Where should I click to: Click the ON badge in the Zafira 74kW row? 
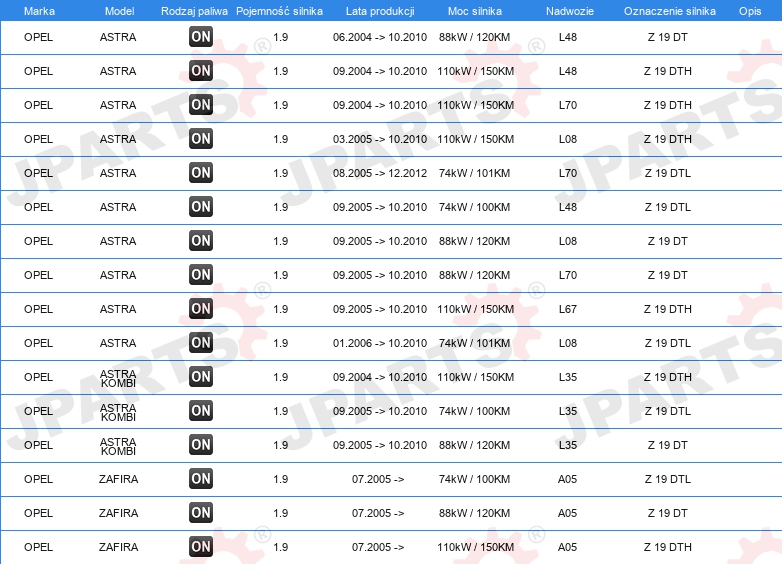pos(201,479)
